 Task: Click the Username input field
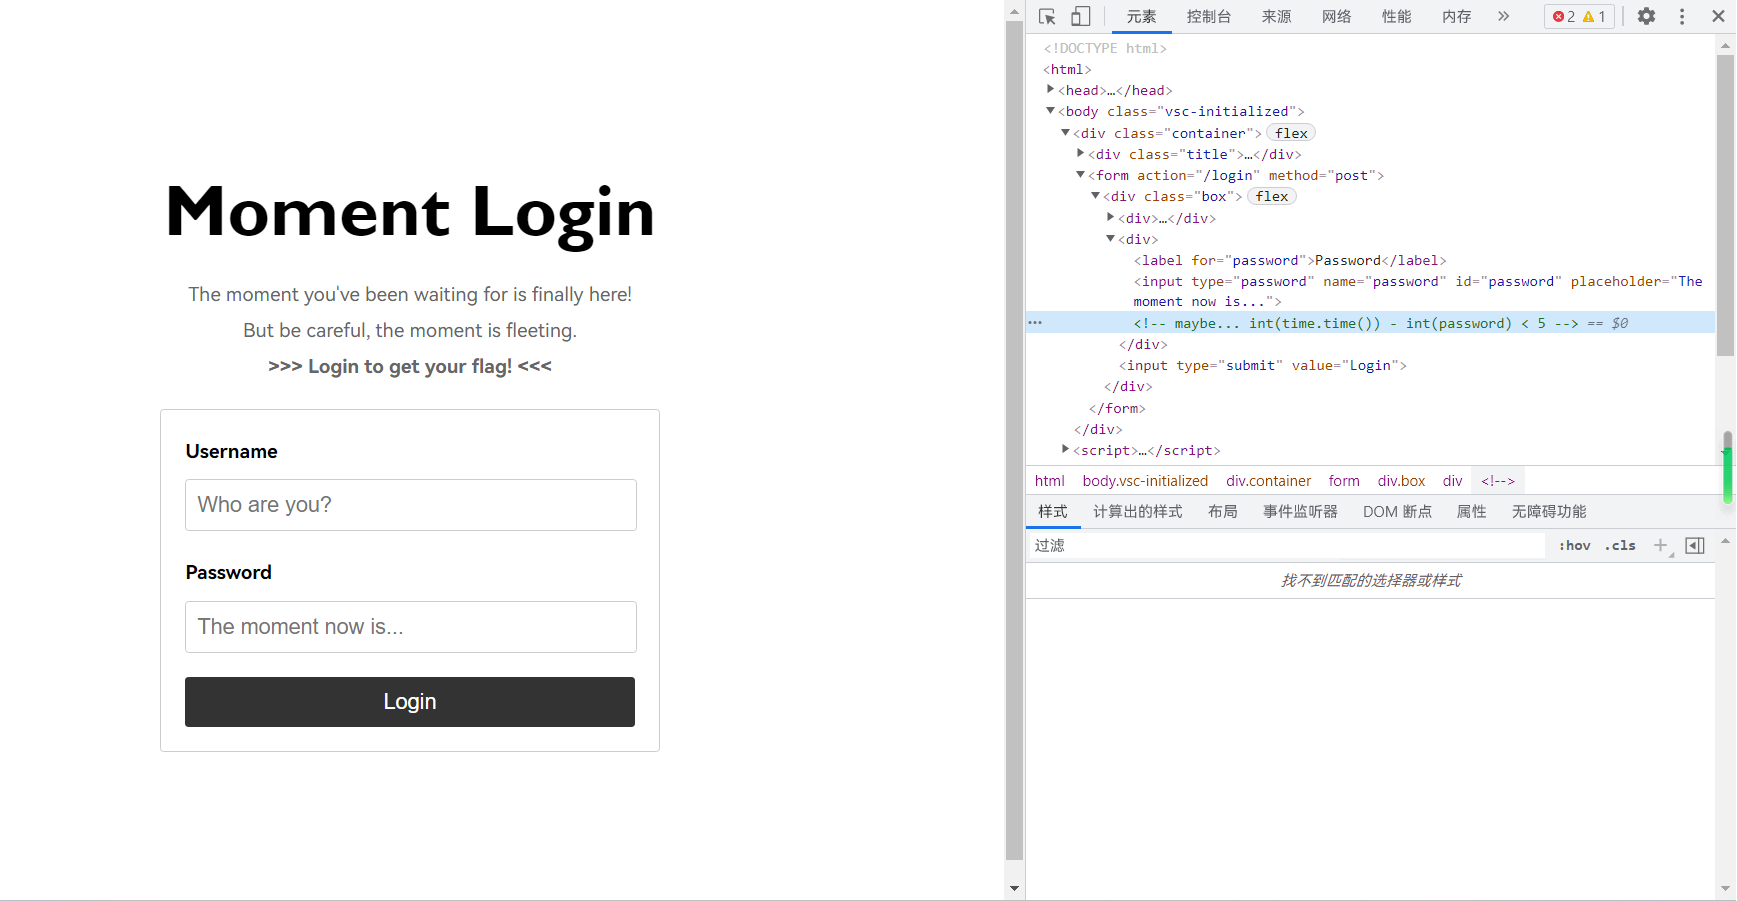[x=410, y=505]
